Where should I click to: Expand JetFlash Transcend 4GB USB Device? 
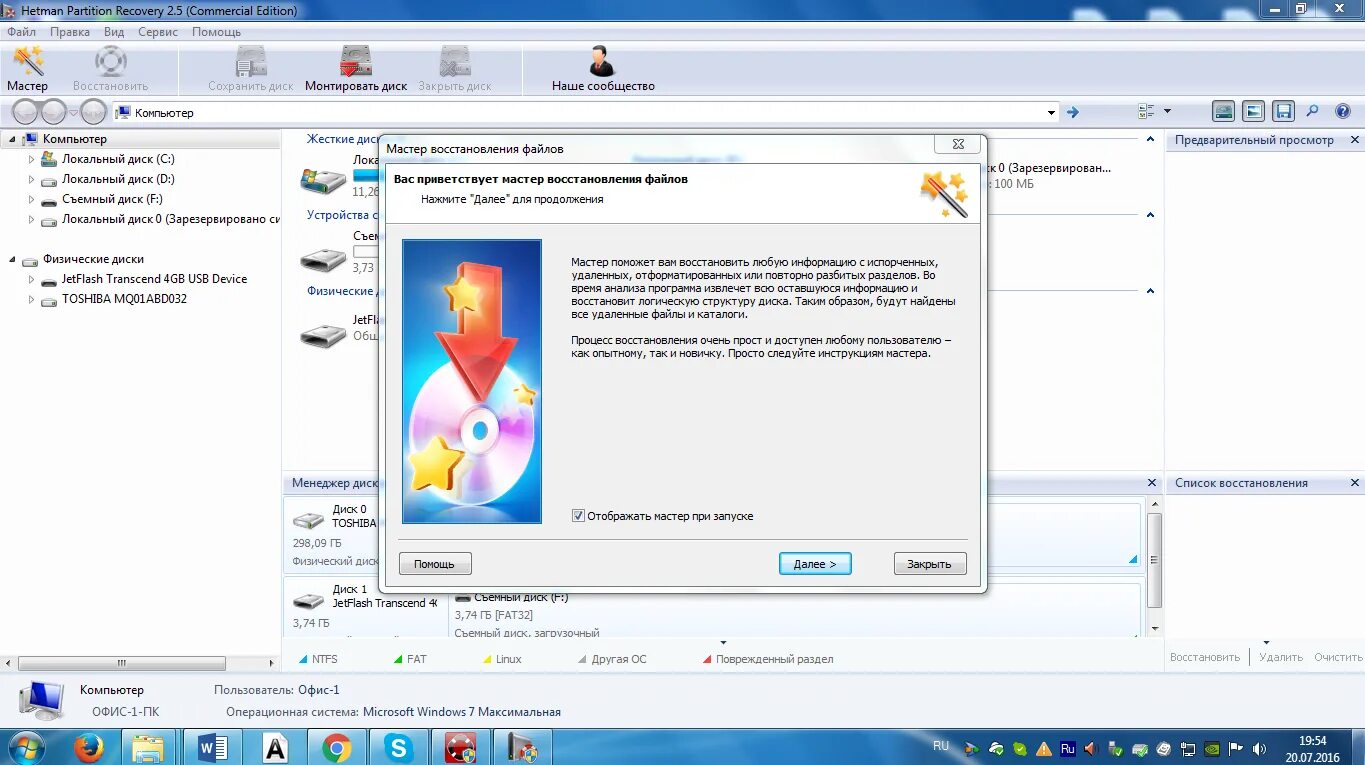click(x=31, y=279)
